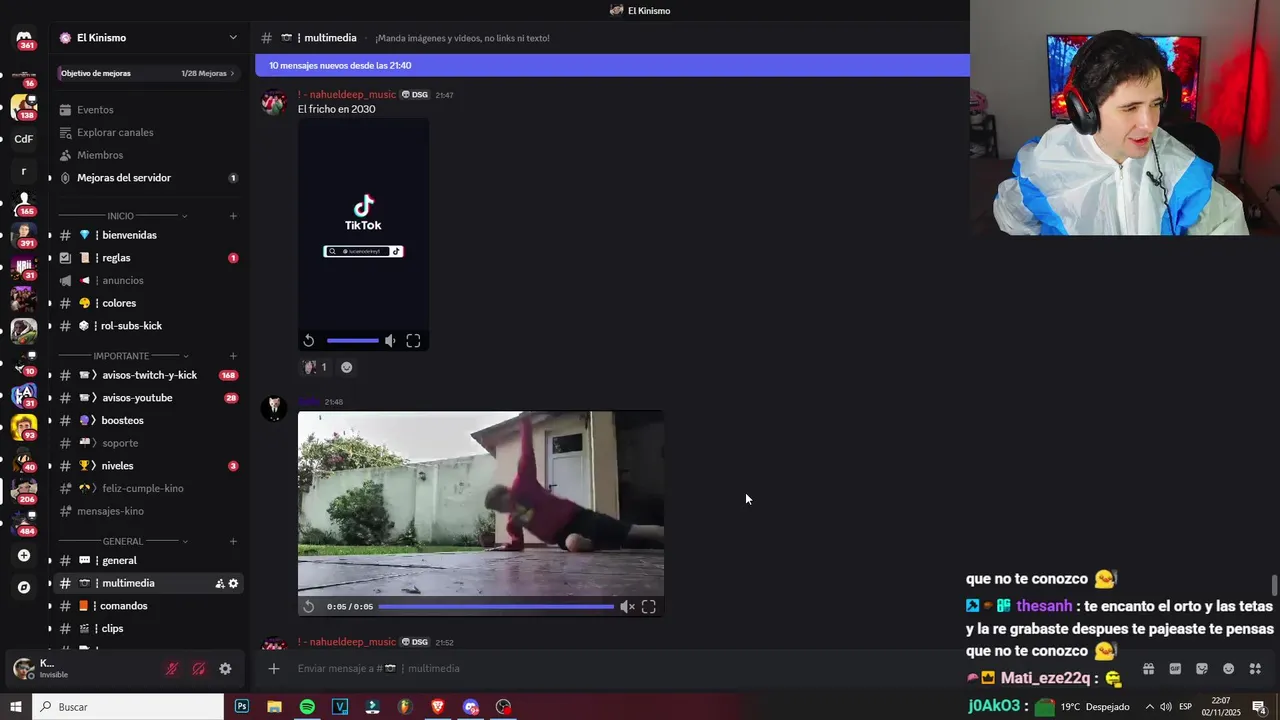Add a reaction with the smiley icon

point(346,367)
